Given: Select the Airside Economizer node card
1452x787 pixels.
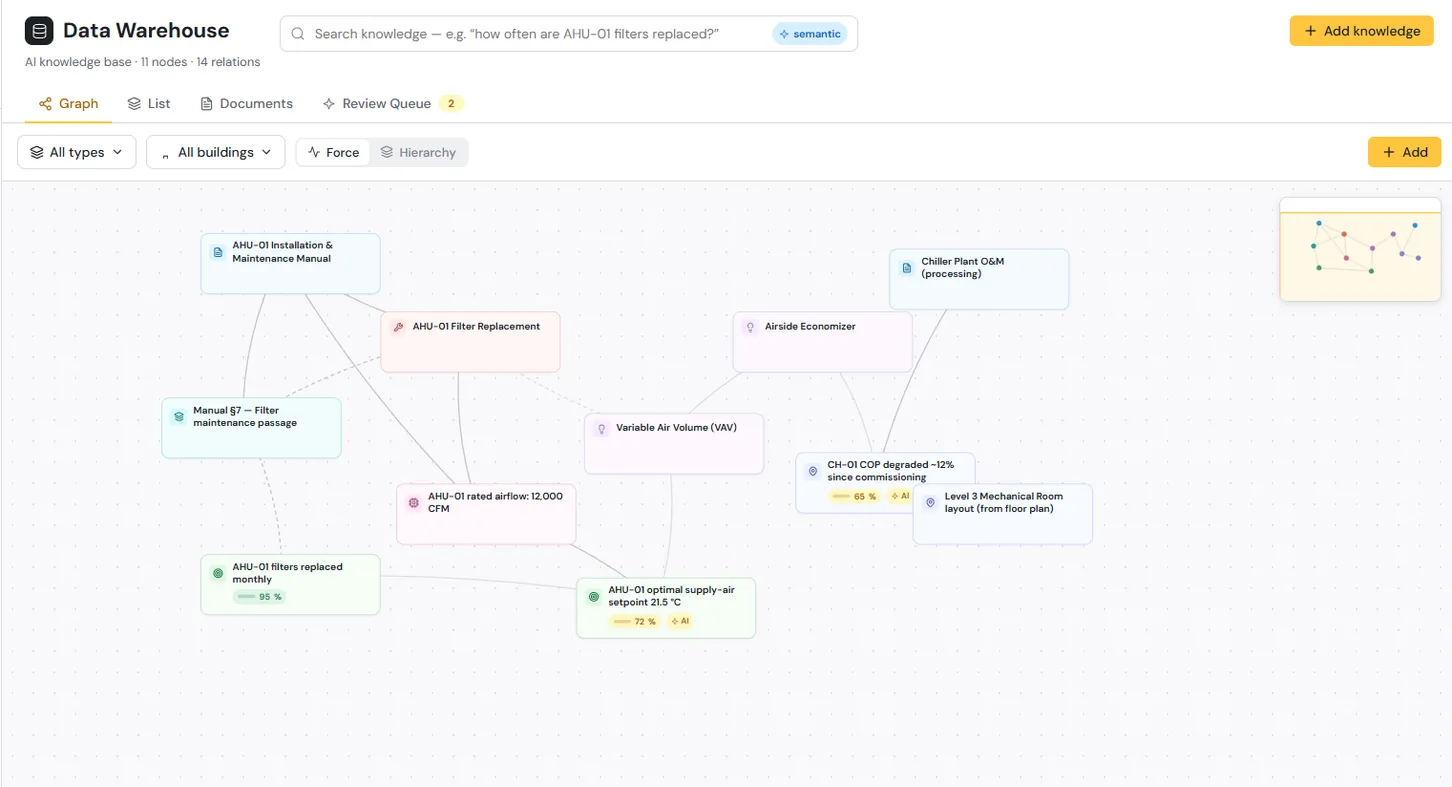Looking at the screenshot, I should pos(823,342).
